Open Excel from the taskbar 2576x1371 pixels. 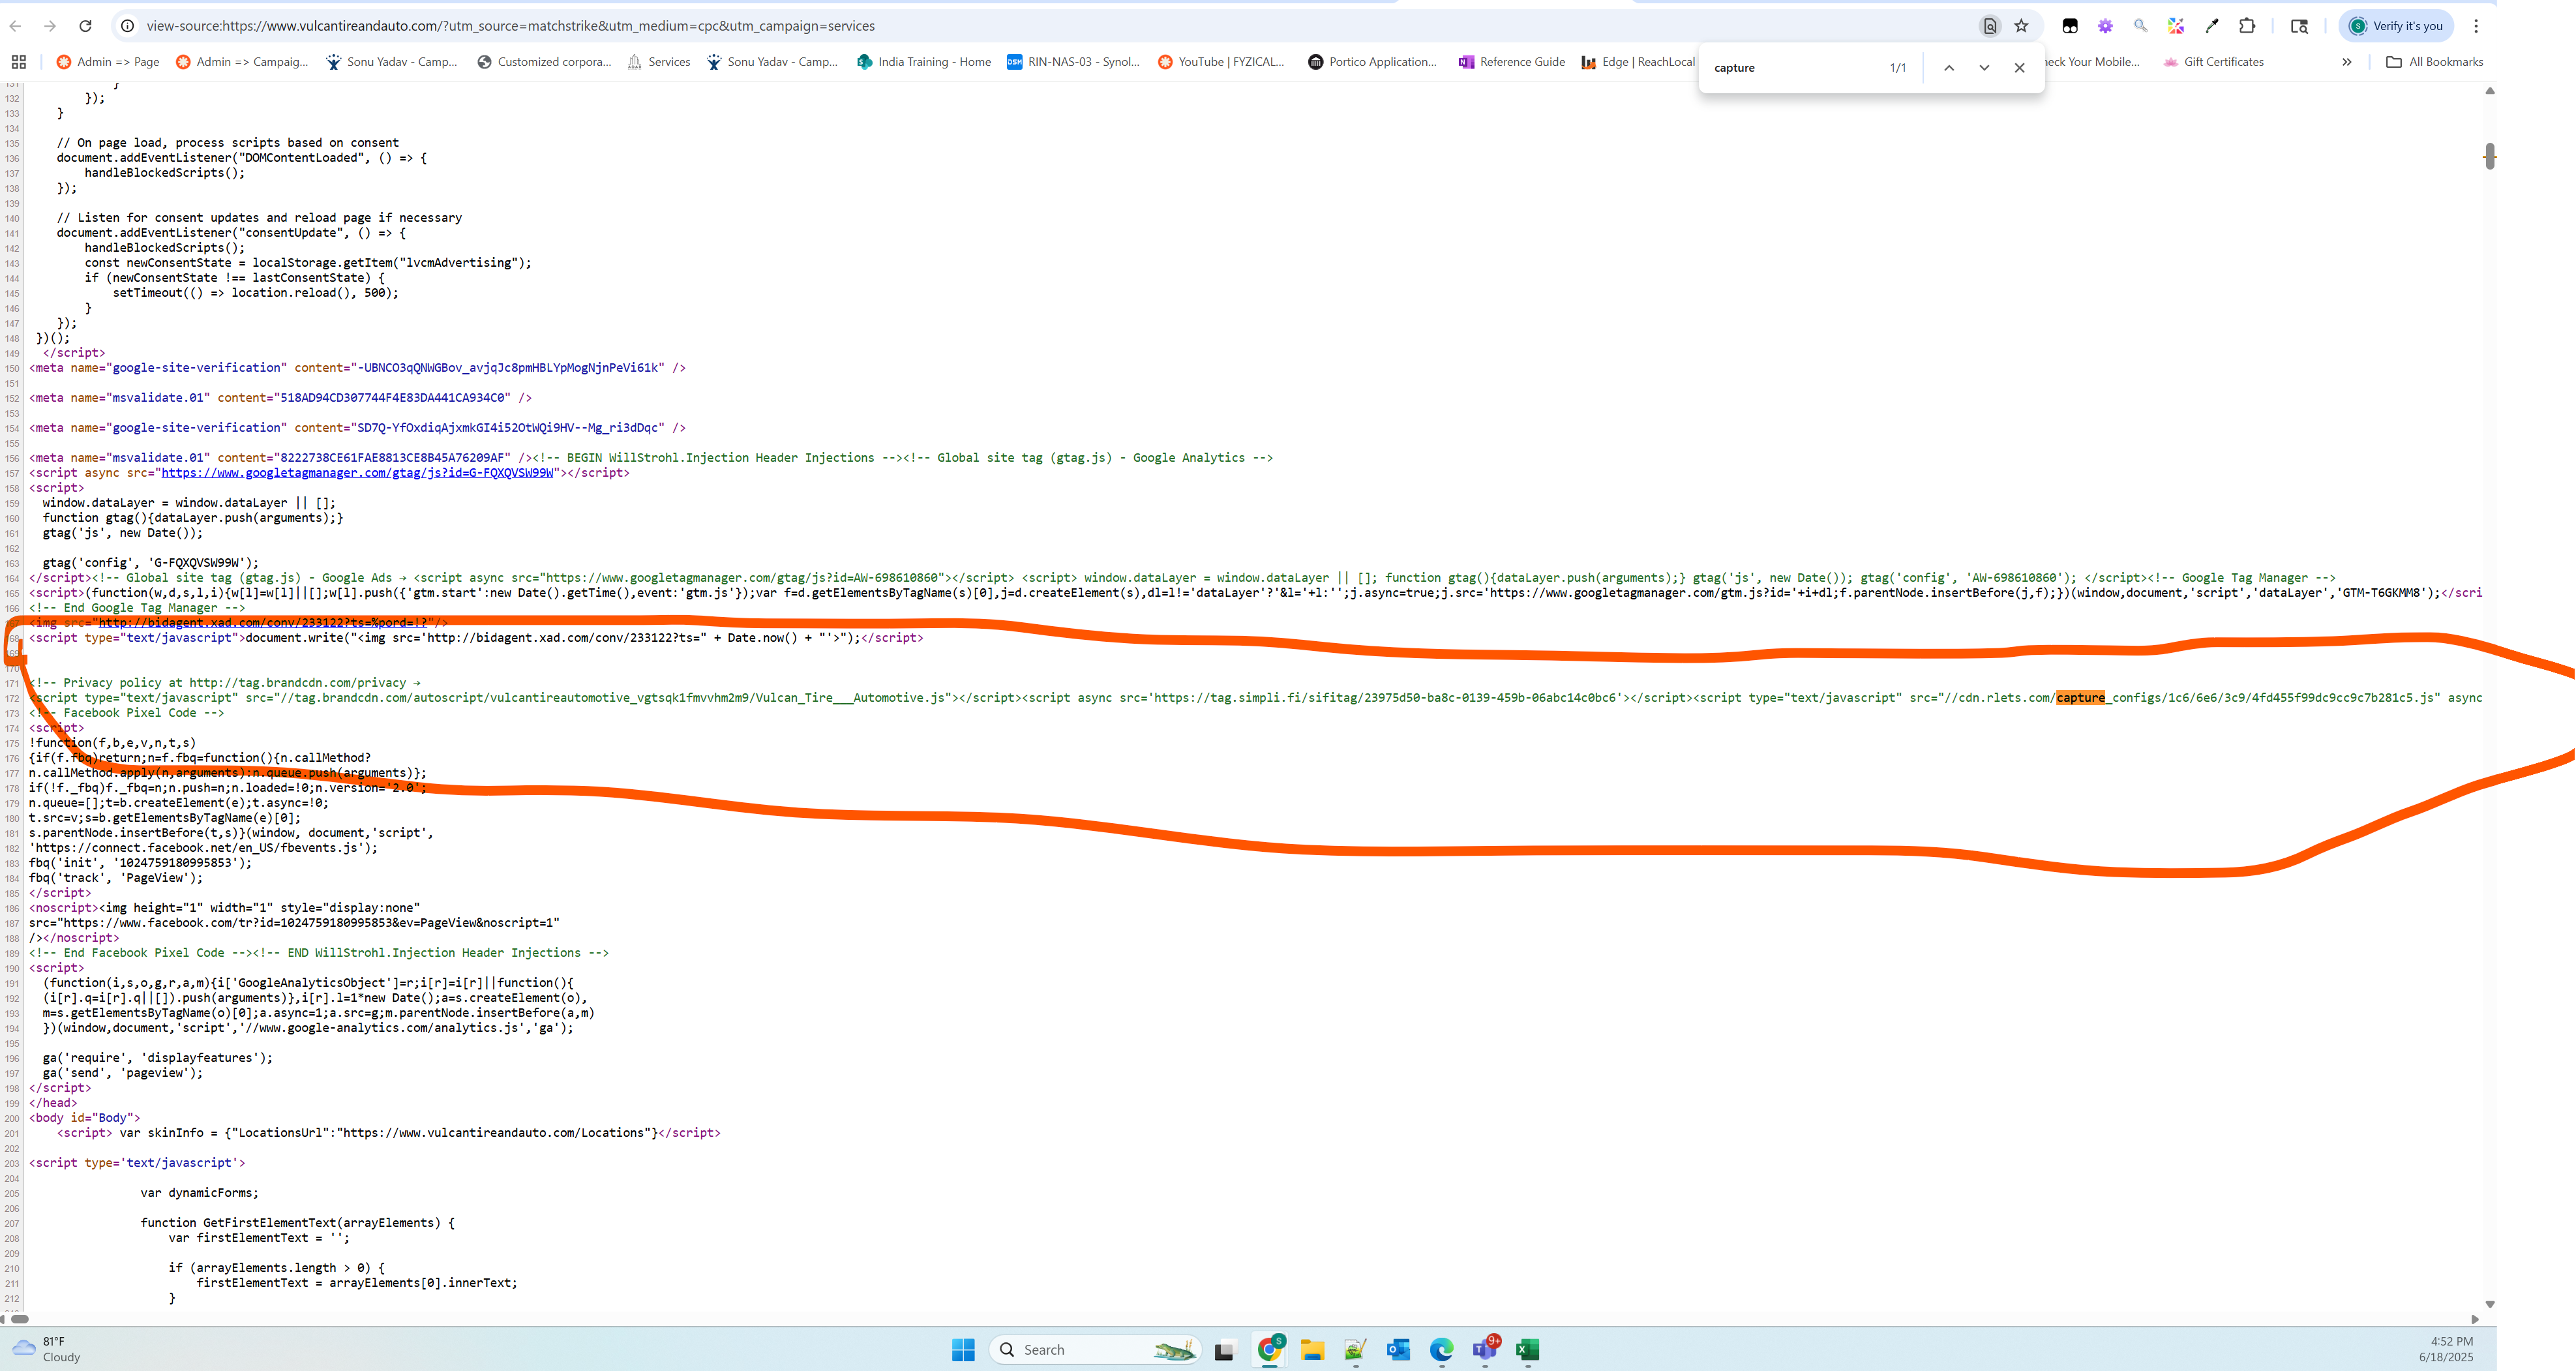coord(1527,1350)
